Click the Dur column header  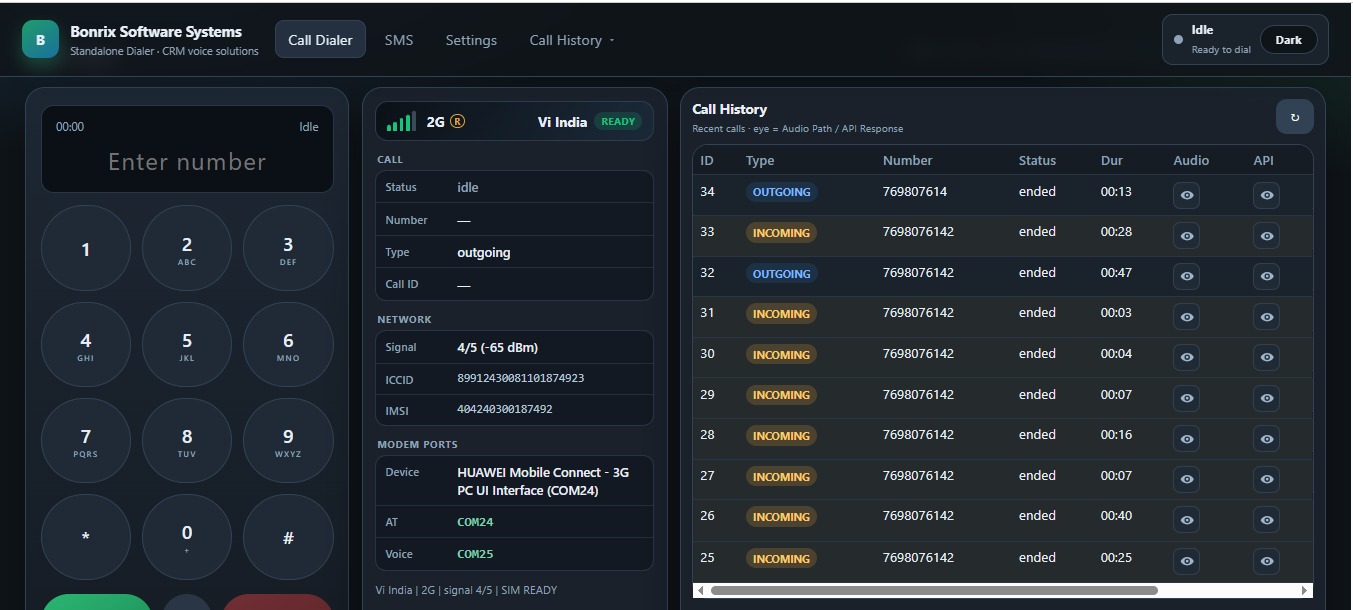1112,160
